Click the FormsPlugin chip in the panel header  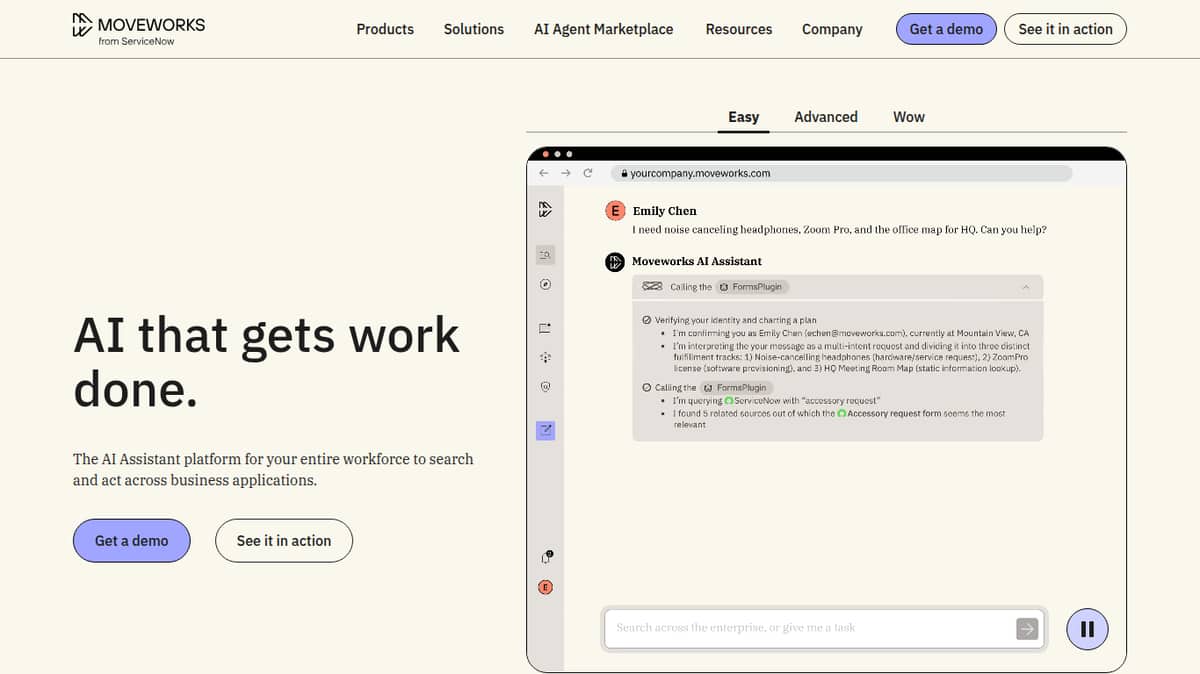(x=752, y=287)
